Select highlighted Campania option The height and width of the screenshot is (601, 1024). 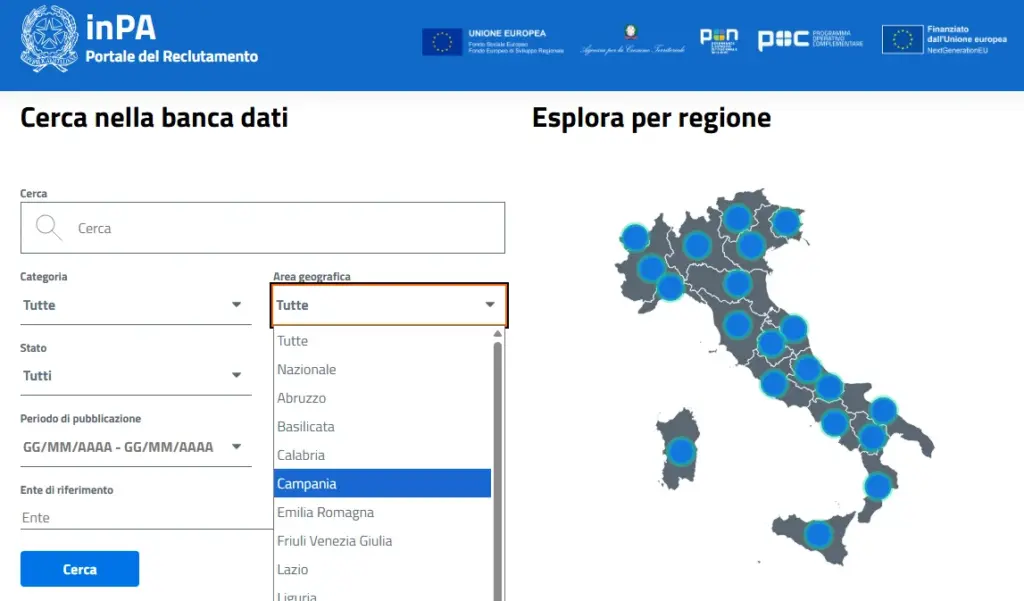point(382,483)
